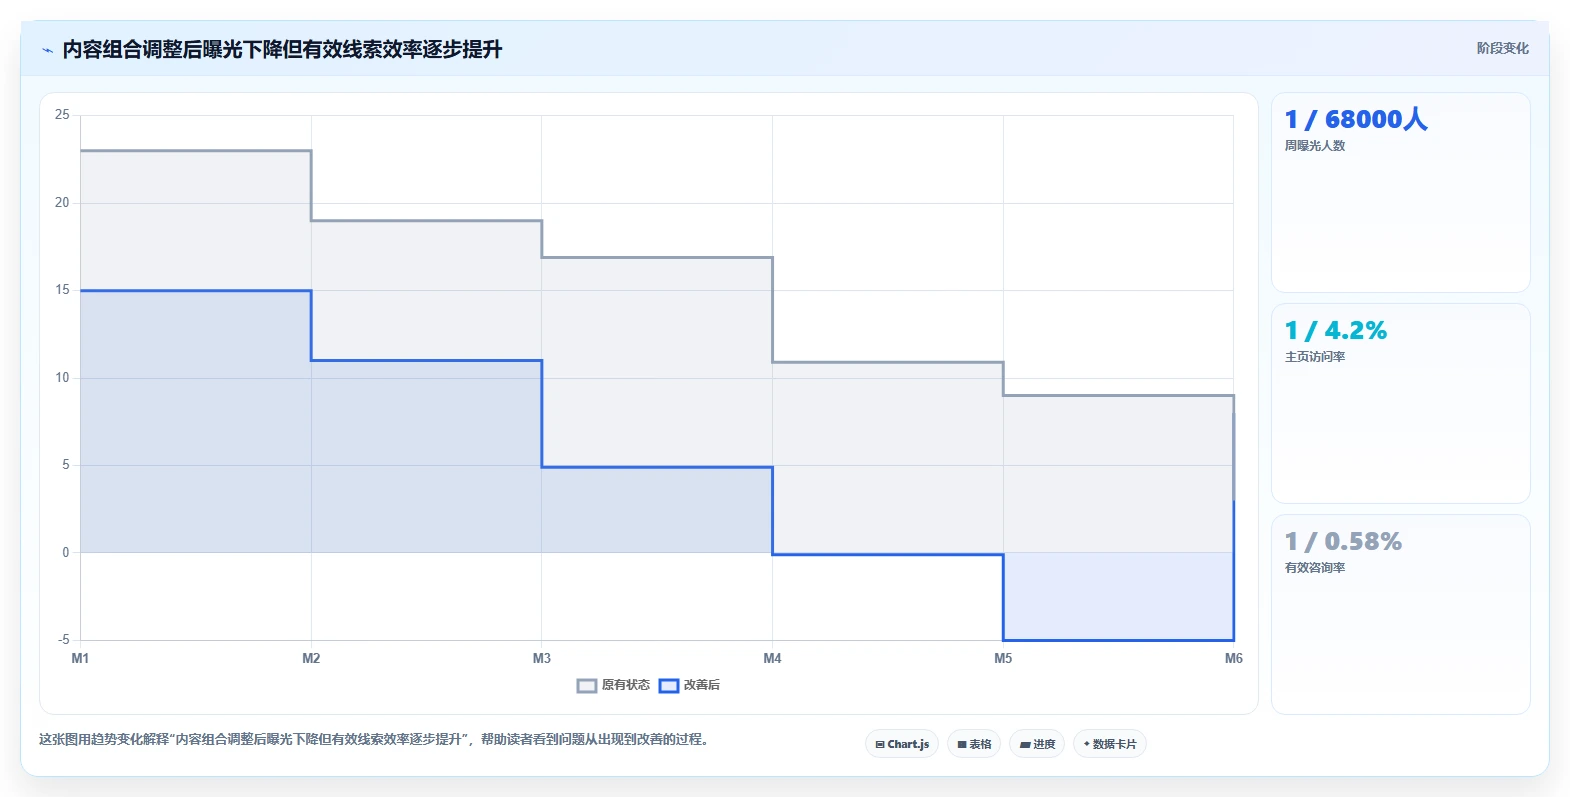Select the 进度 tag

click(1037, 744)
